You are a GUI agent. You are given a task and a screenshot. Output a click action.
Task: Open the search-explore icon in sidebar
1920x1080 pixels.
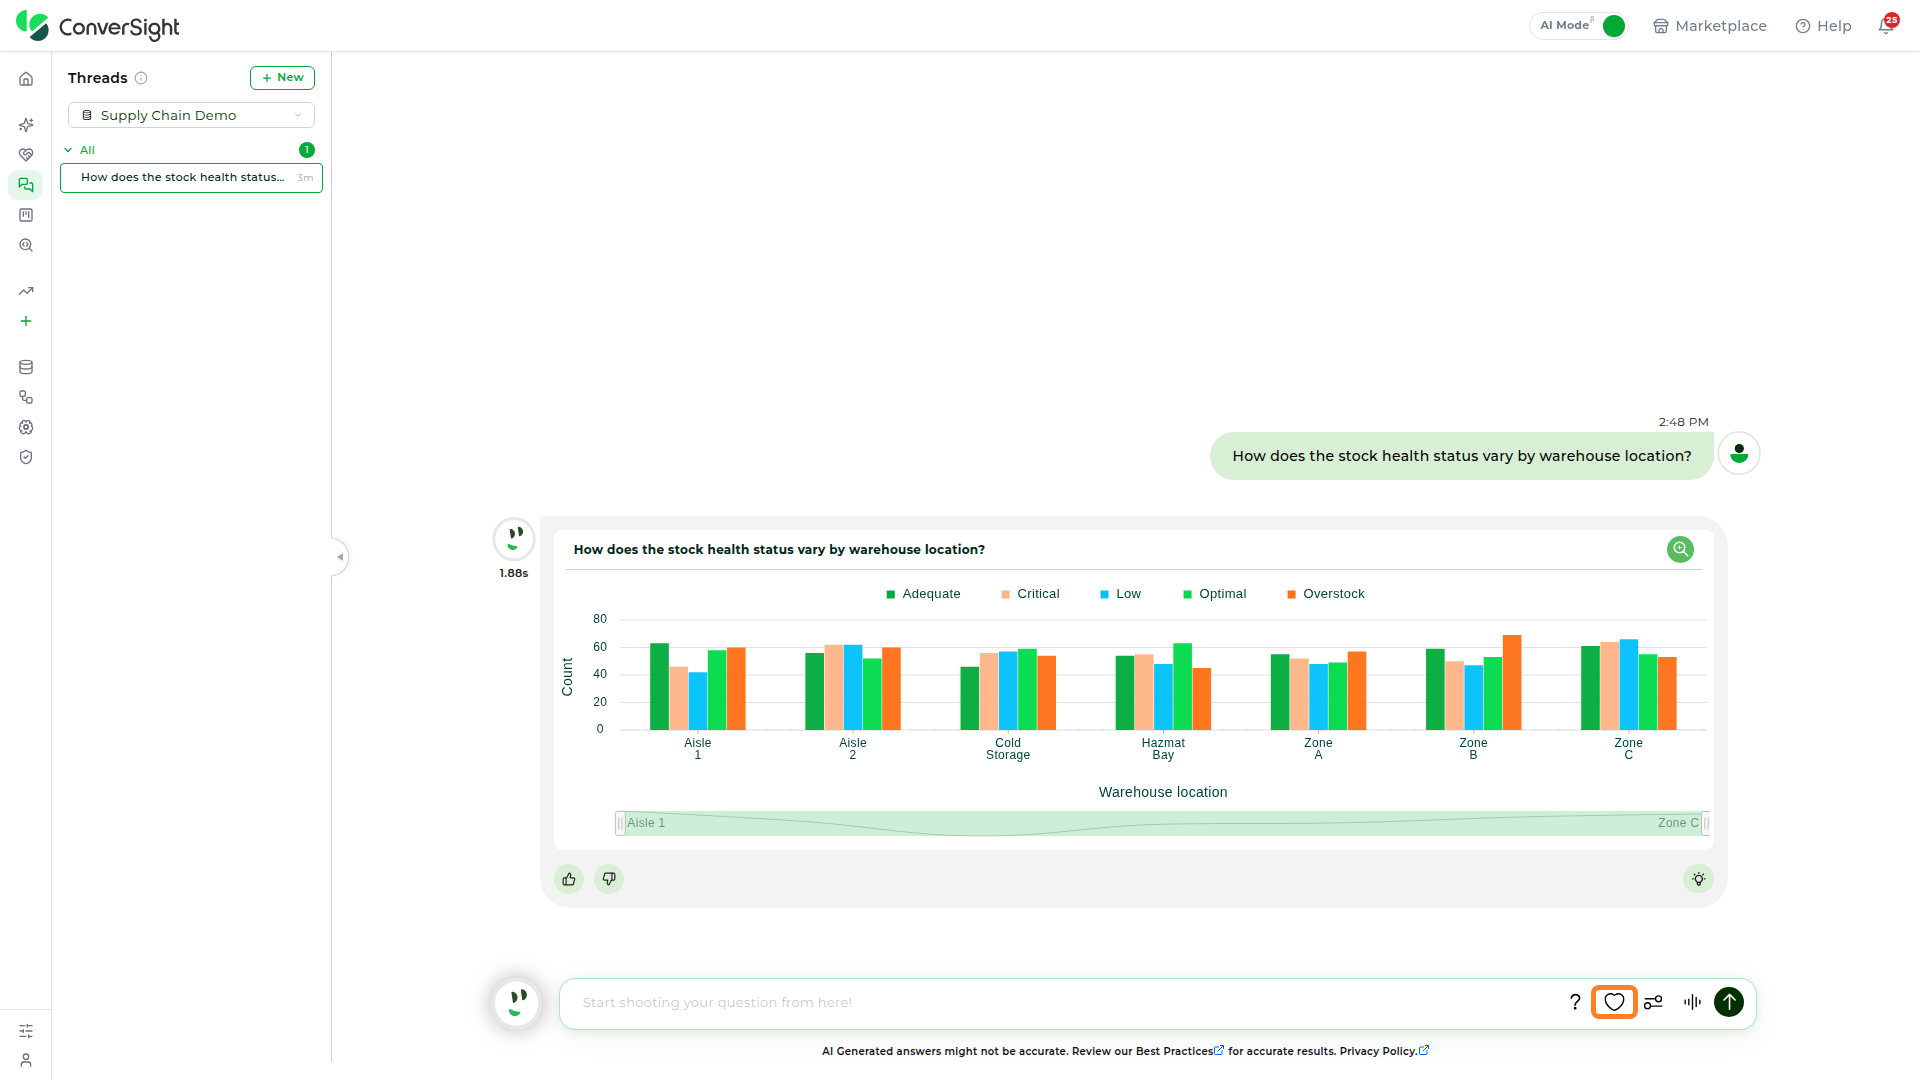coord(26,245)
